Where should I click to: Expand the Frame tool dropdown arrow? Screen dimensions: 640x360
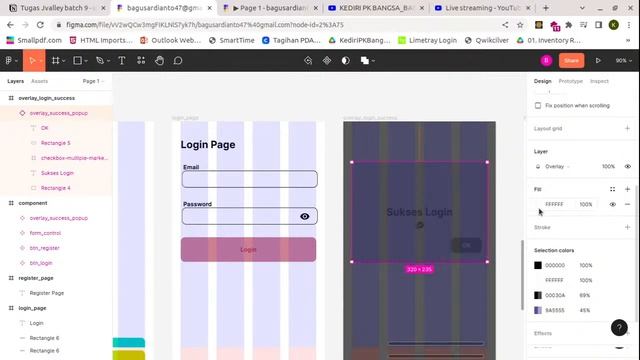click(64, 61)
